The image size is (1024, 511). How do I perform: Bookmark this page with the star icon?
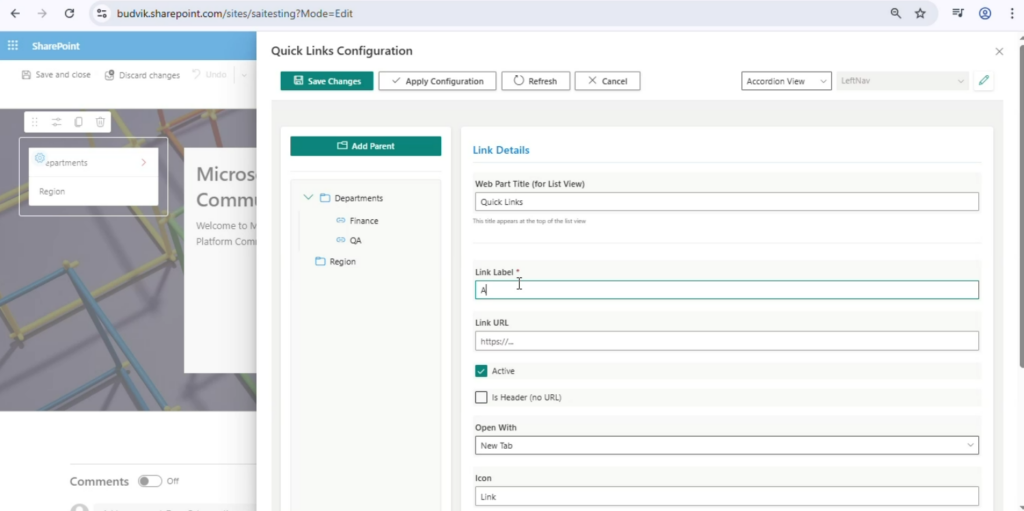pyautogui.click(x=920, y=14)
